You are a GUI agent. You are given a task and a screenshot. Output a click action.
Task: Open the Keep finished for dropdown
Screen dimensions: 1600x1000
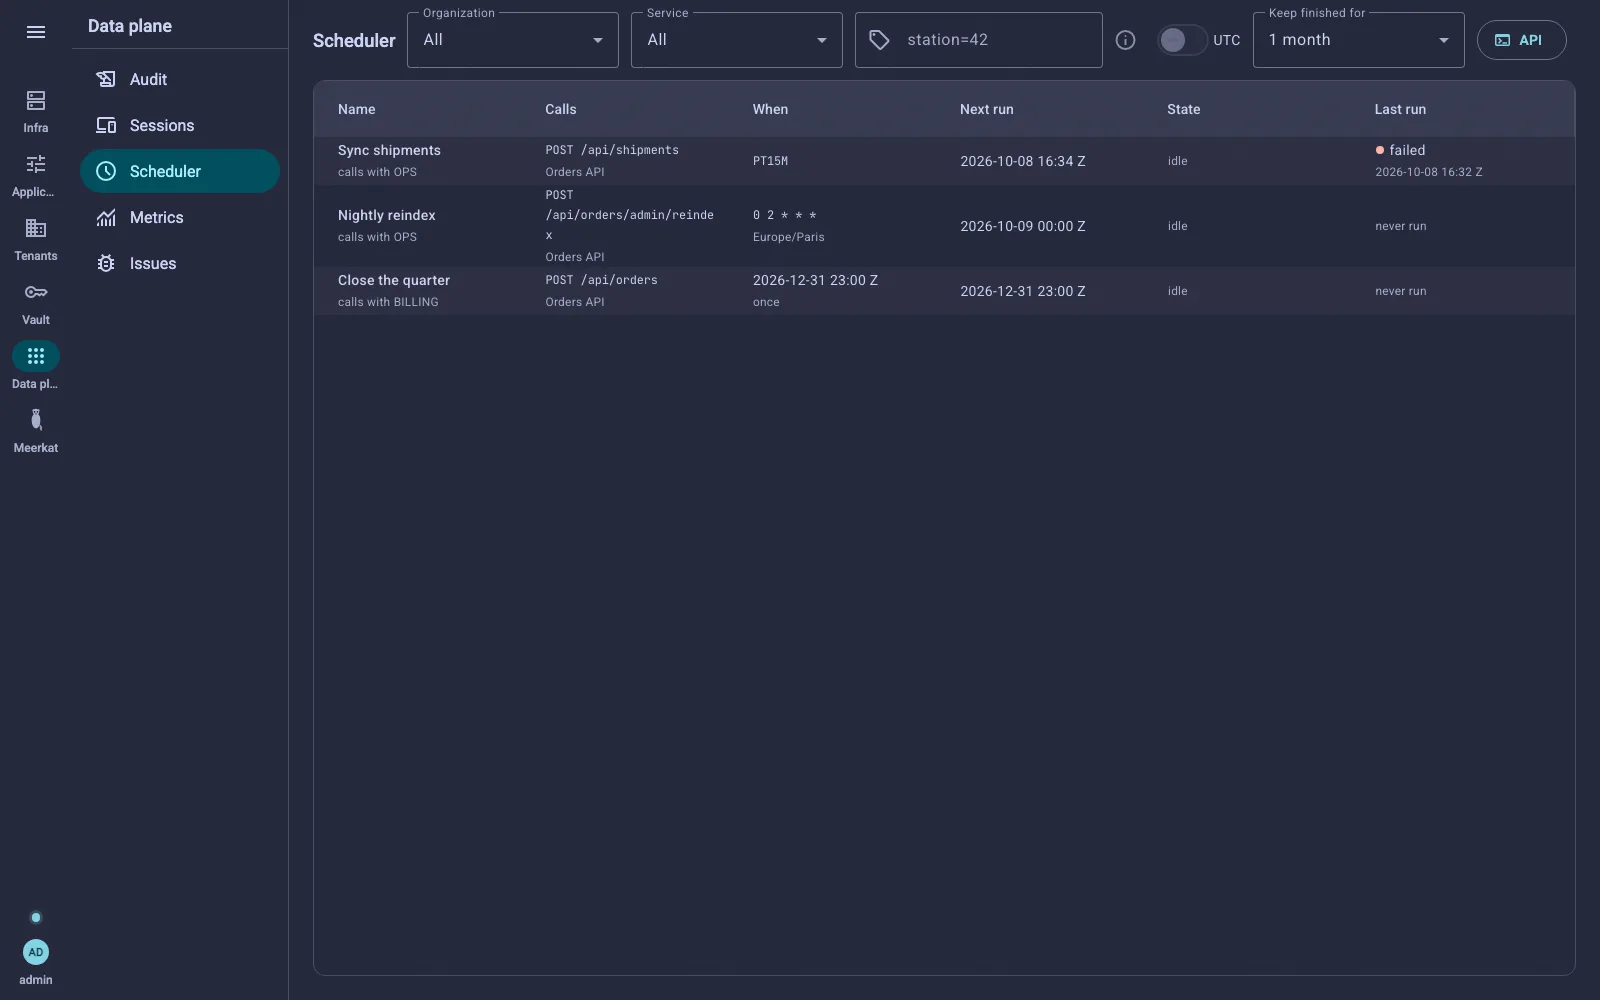[1359, 40]
